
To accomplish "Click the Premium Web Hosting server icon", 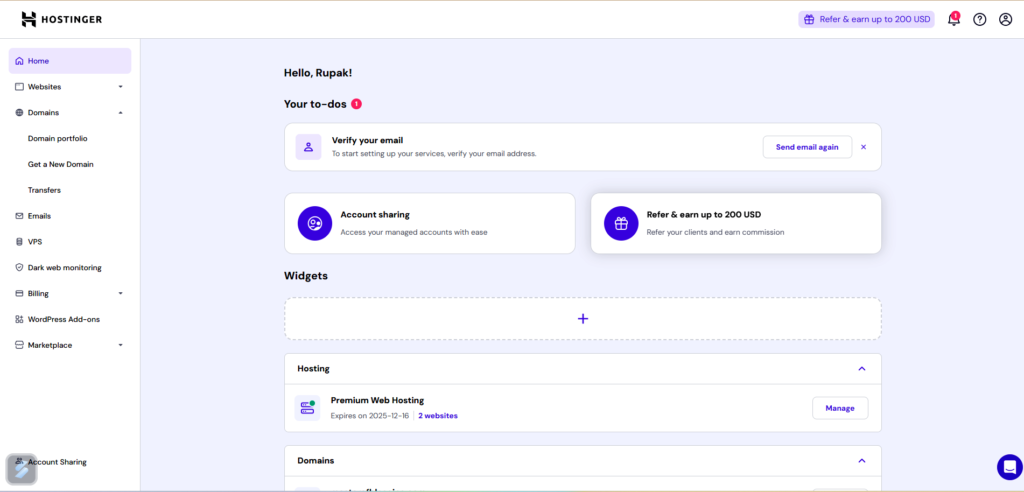I will click(307, 408).
